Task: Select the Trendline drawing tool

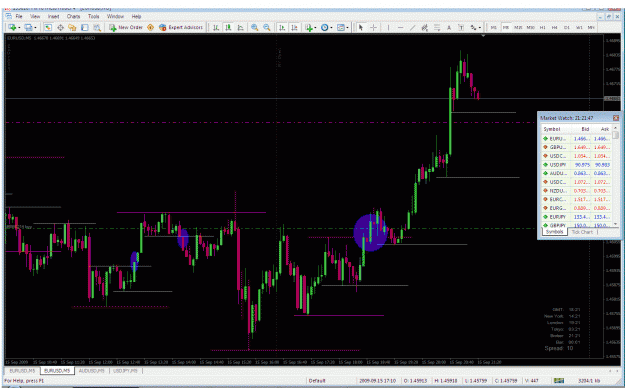Action: pyautogui.click(x=413, y=28)
